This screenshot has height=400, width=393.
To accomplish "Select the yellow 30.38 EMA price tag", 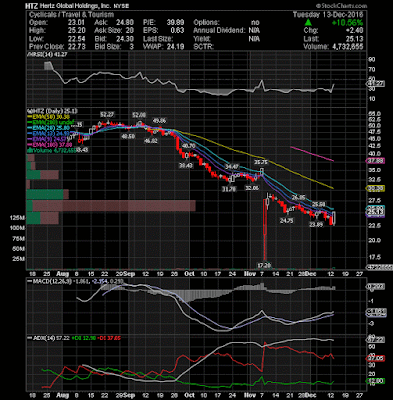I will coord(375,189).
